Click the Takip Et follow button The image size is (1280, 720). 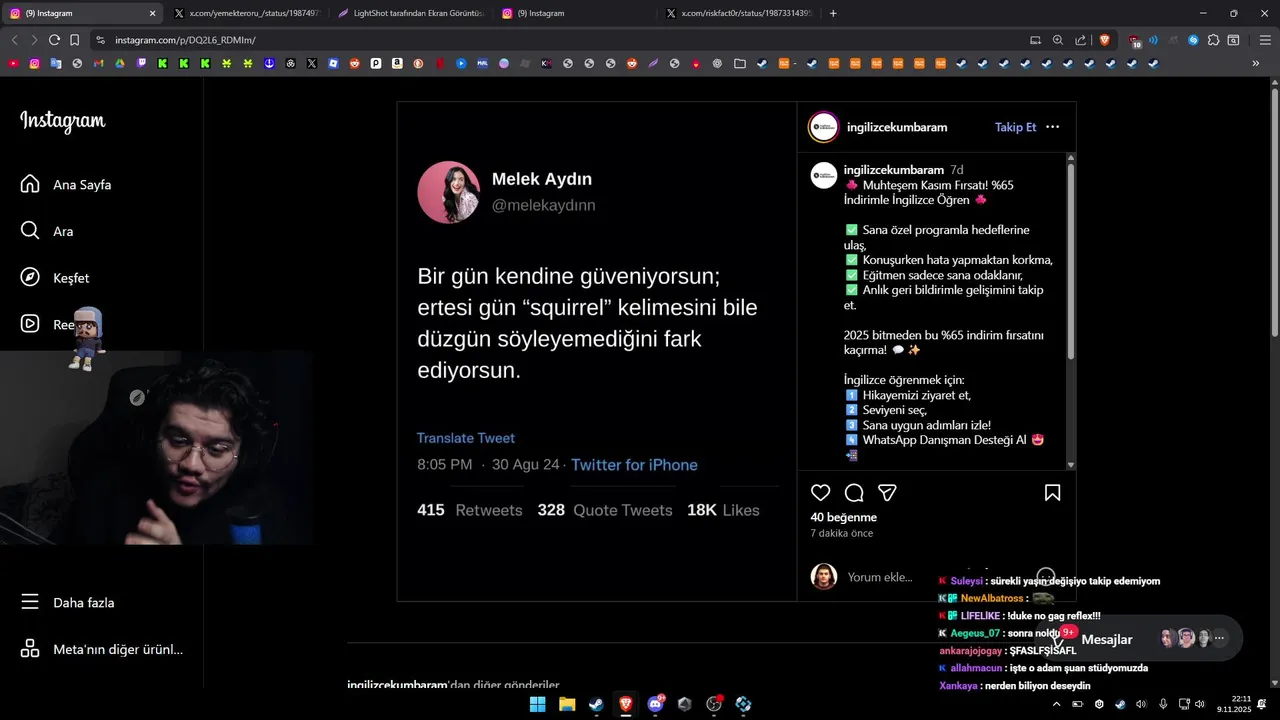pos(1015,127)
